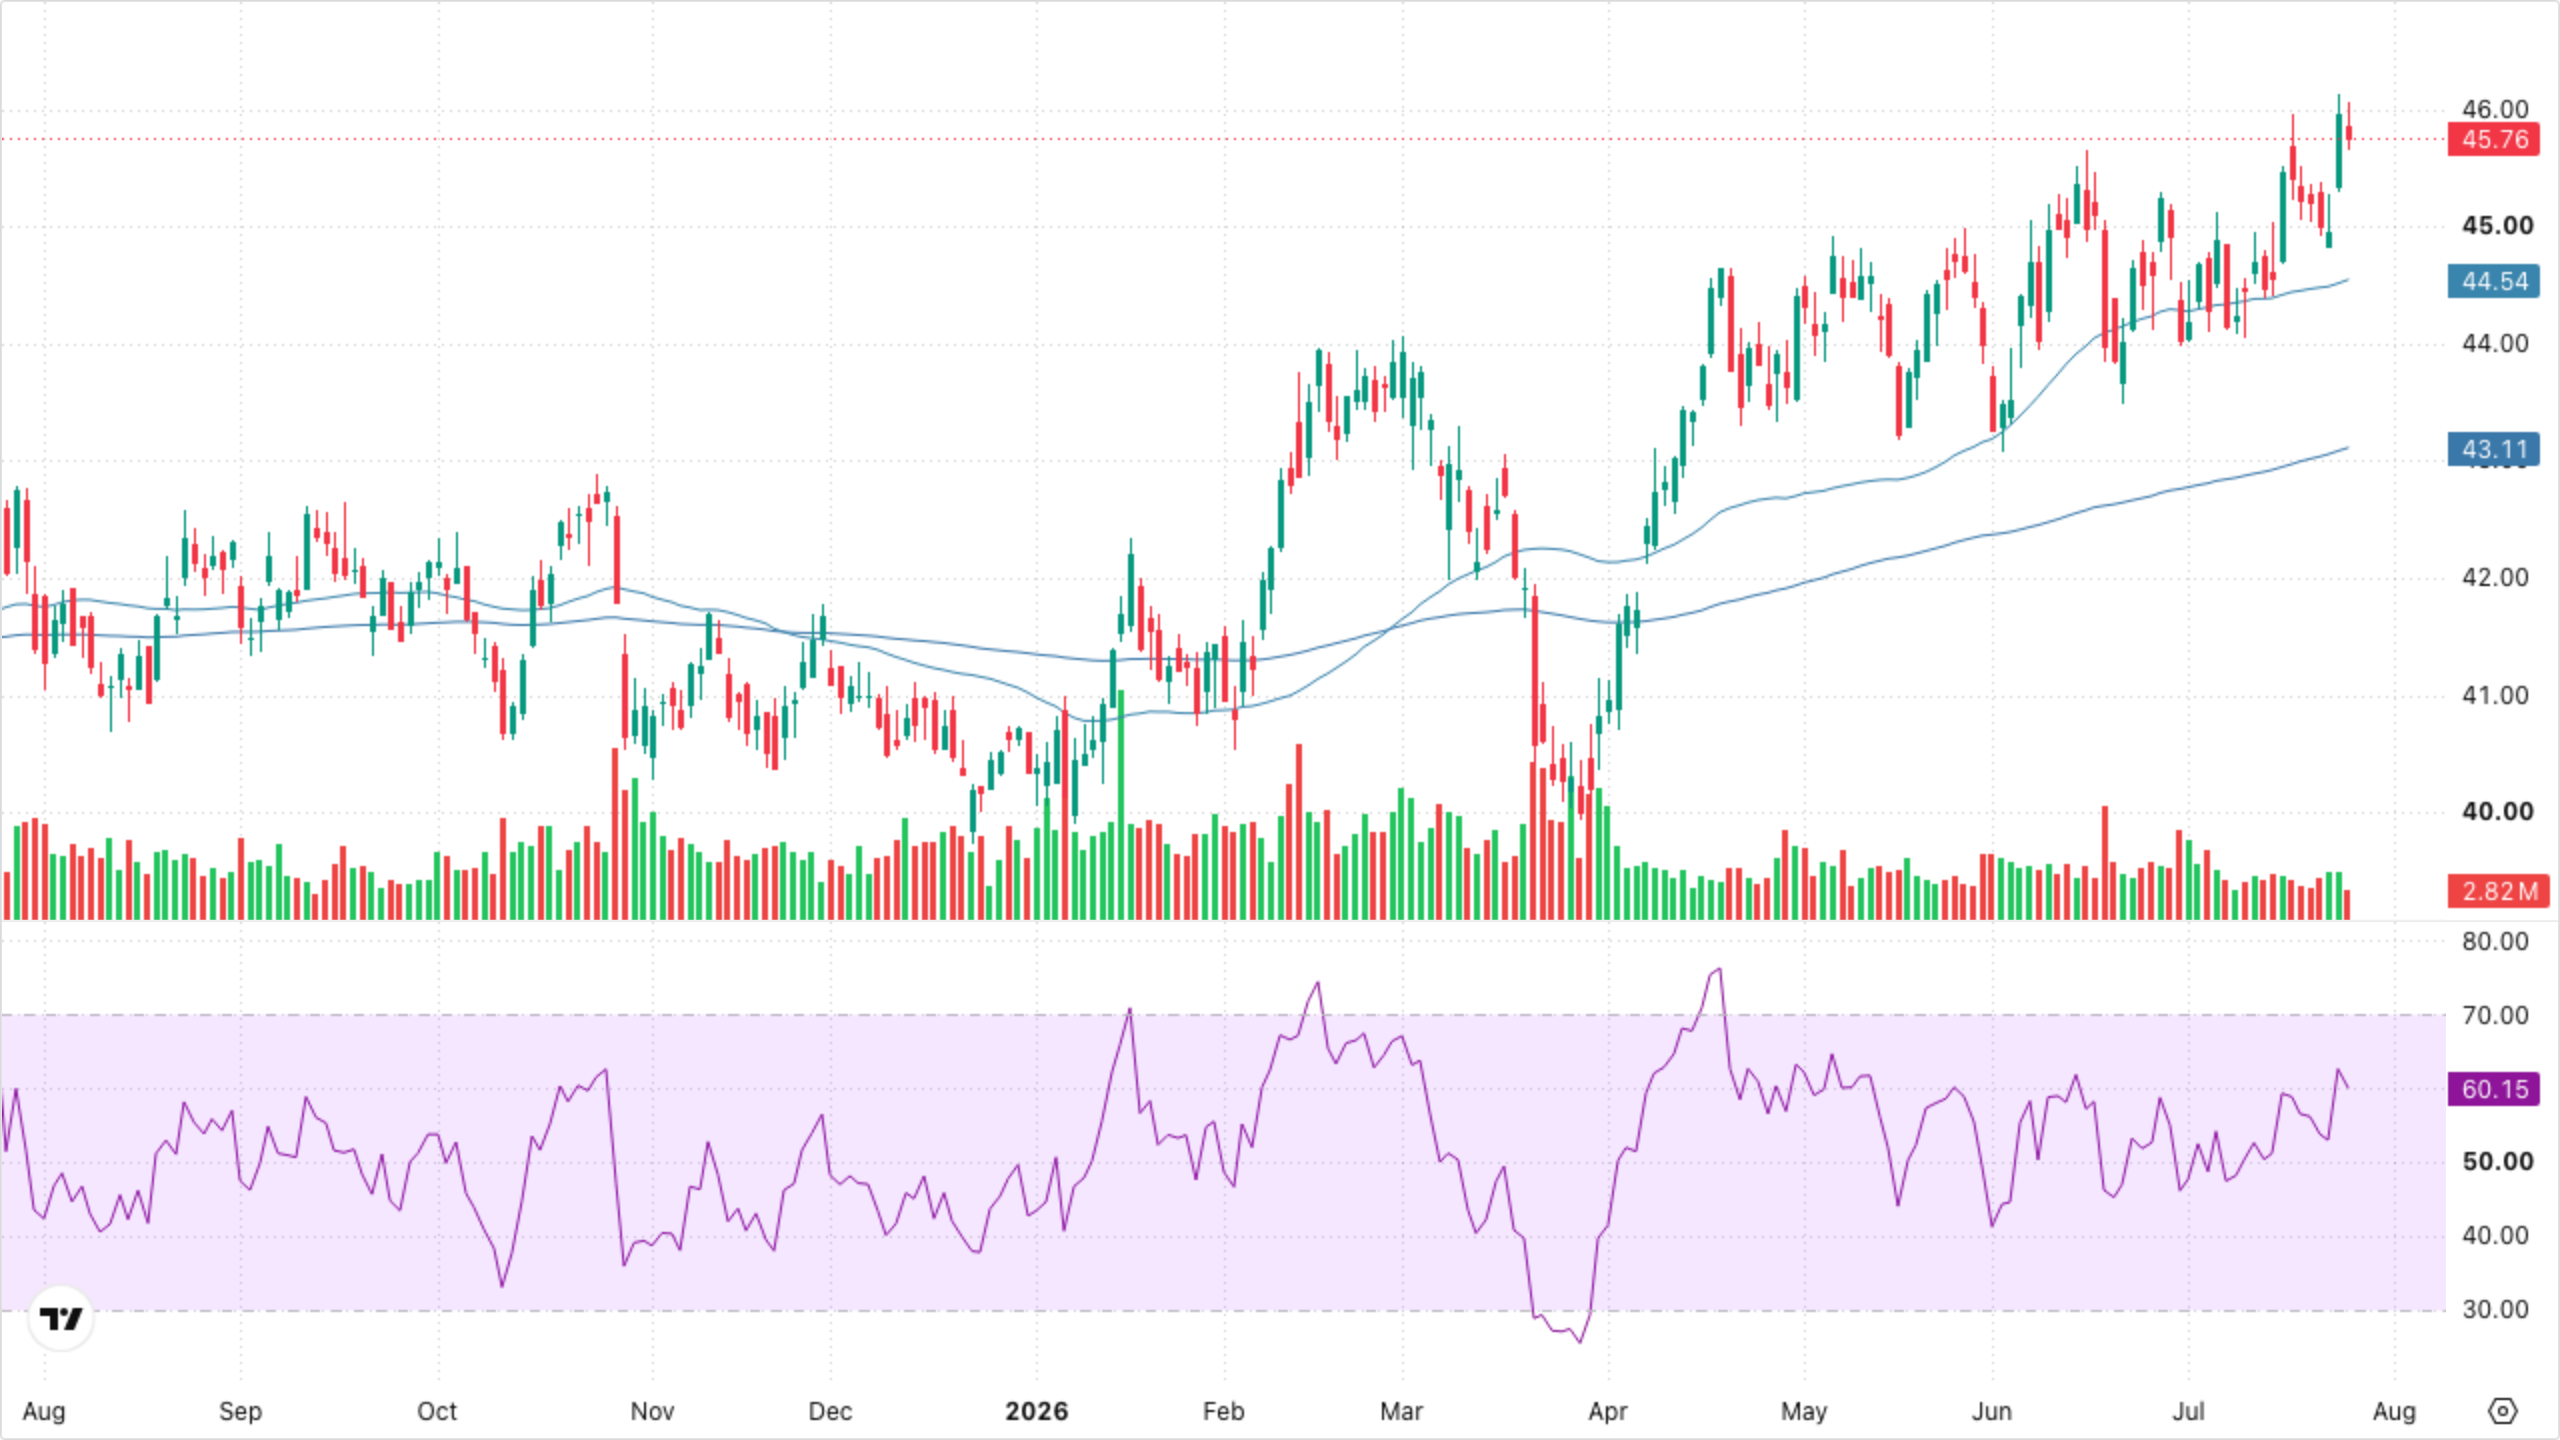This screenshot has width=2560, height=1440.
Task: Select the Feb label on time axis
Action: pyautogui.click(x=1223, y=1411)
